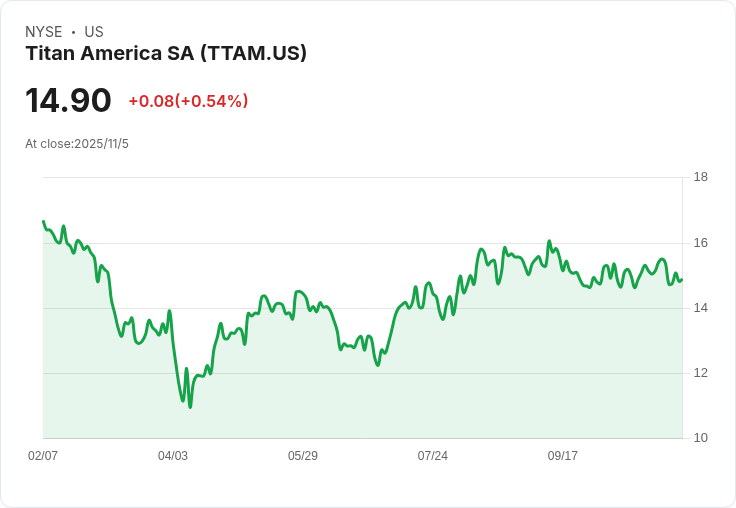Click the starting point of the price line
This screenshot has height=508, width=736.
point(44,222)
